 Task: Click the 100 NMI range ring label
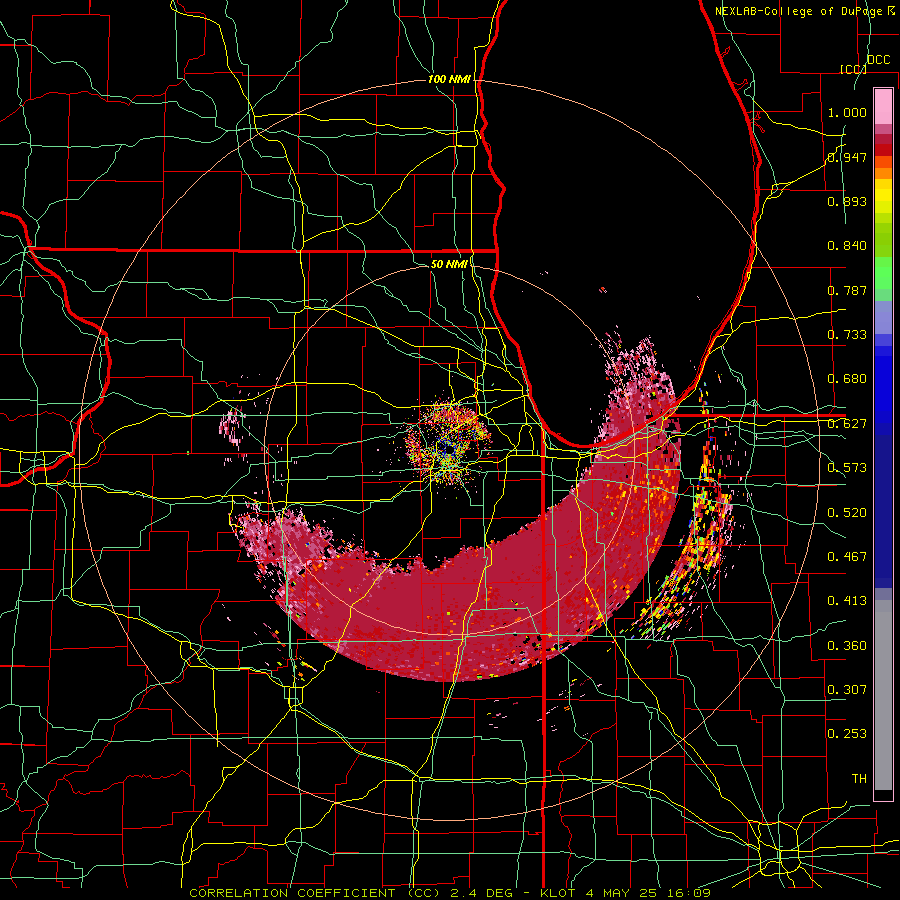click(449, 79)
